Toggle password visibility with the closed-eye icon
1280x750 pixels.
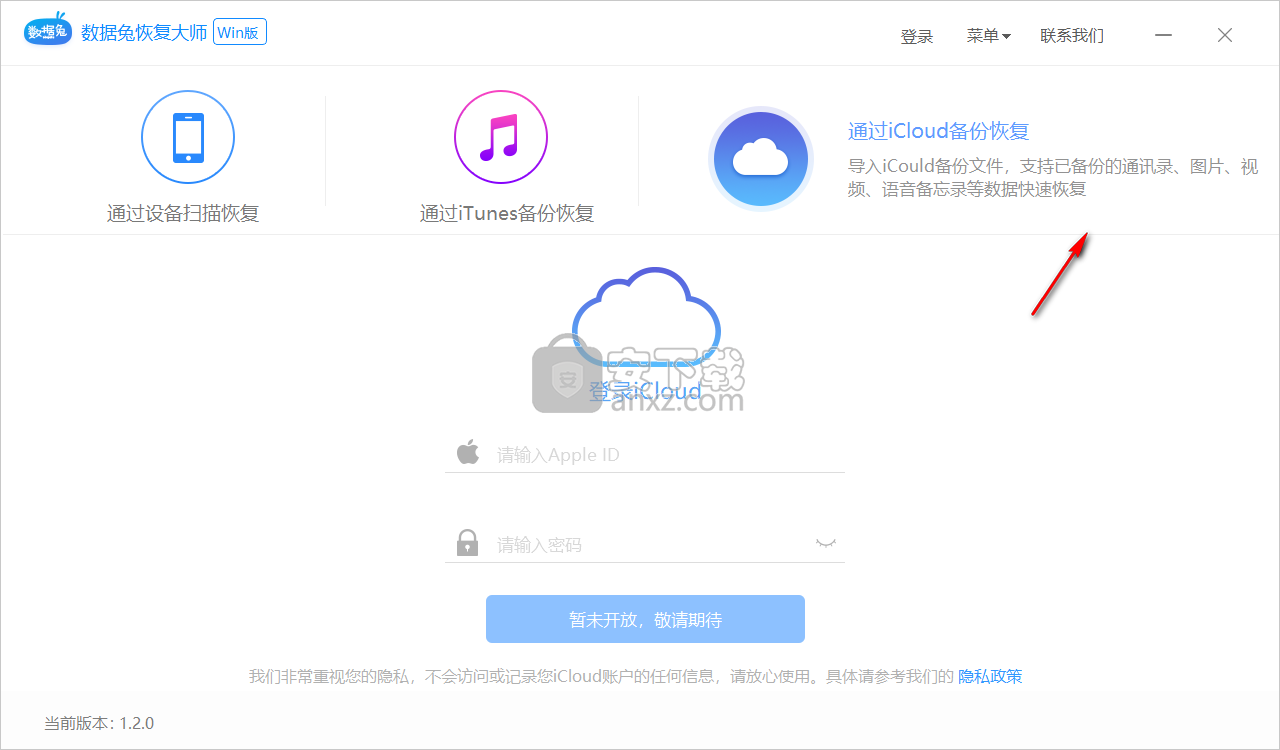pyautogui.click(x=824, y=542)
